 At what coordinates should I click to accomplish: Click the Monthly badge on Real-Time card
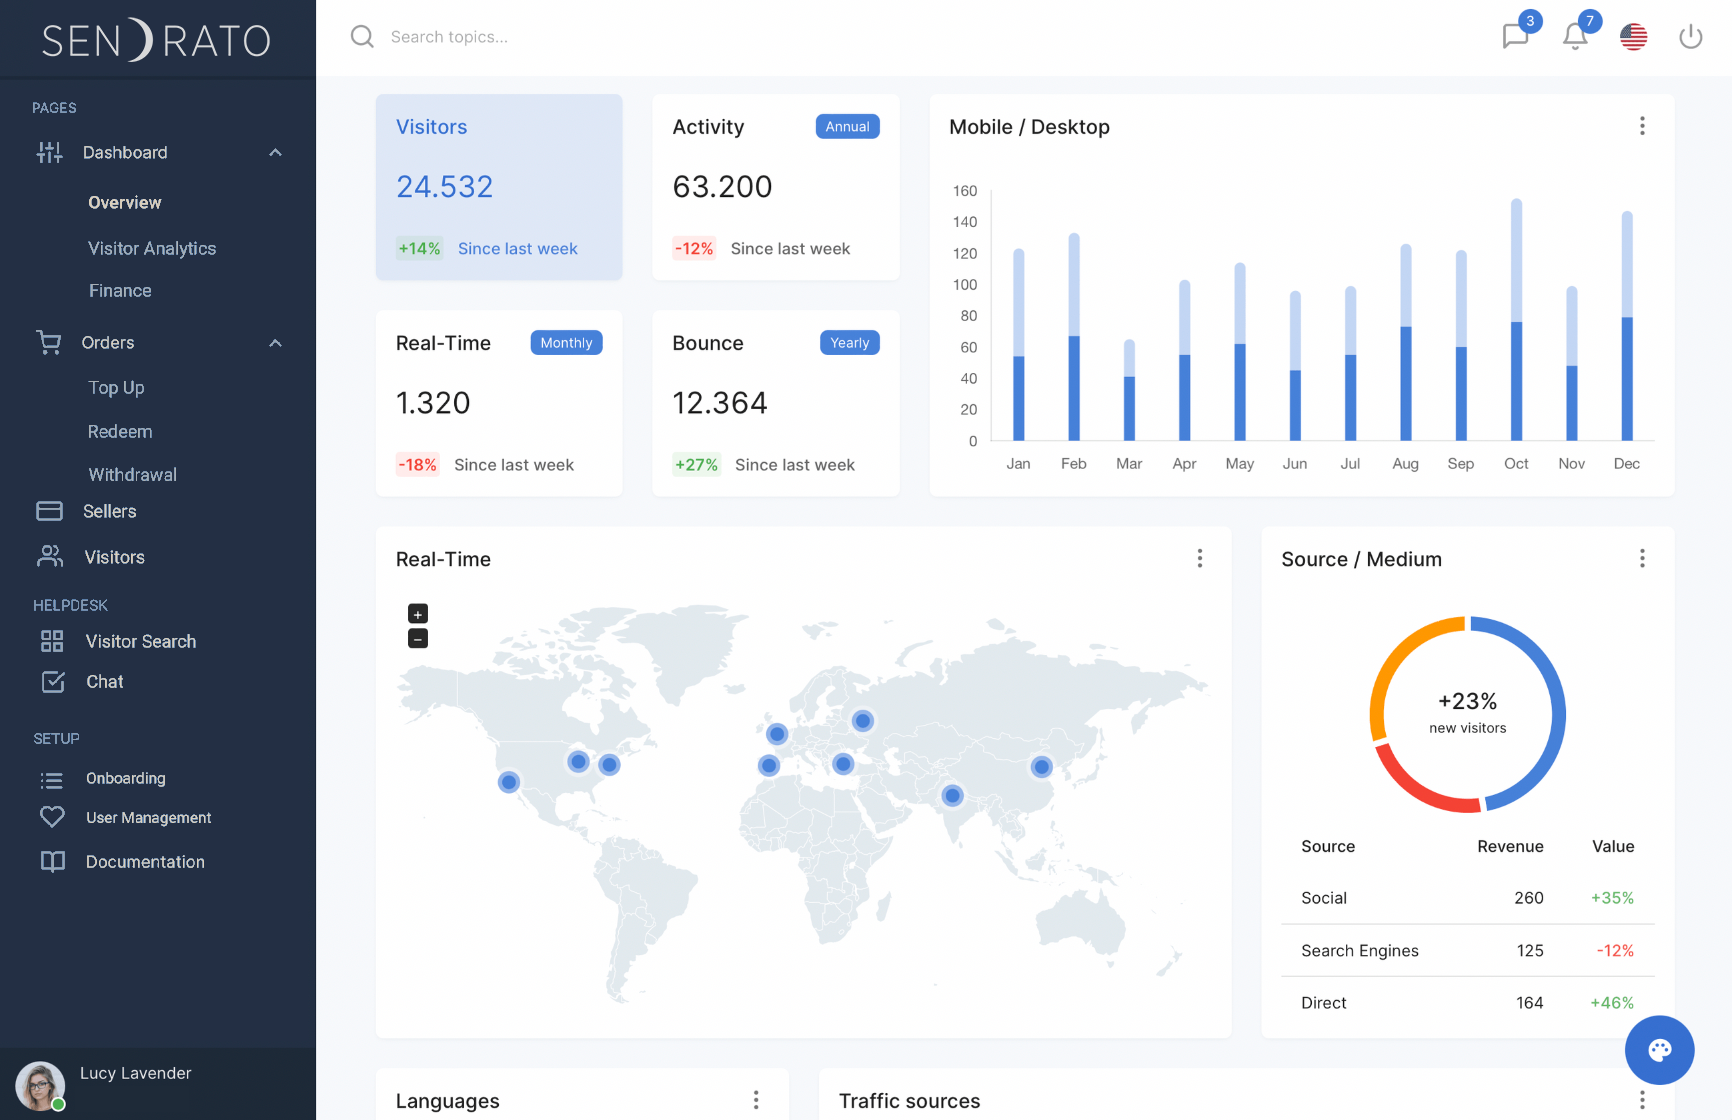[566, 343]
